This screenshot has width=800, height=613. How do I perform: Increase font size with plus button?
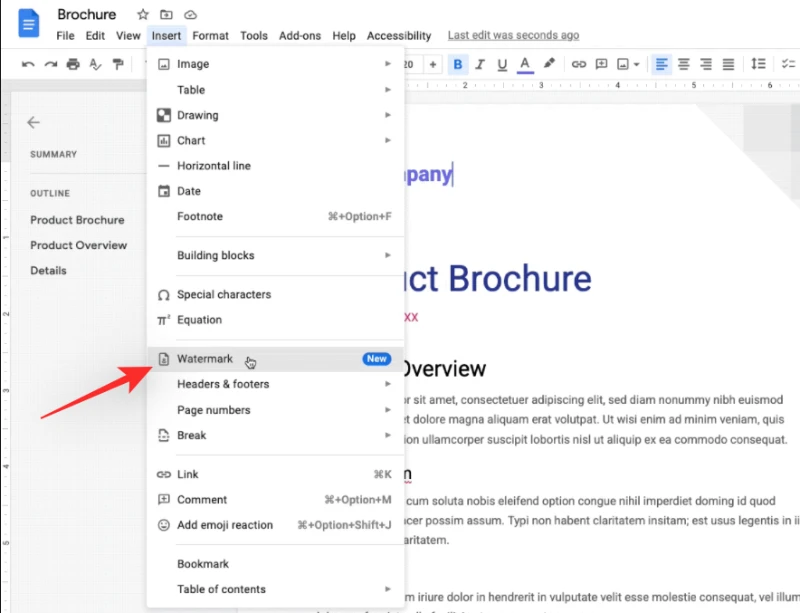[x=433, y=64]
